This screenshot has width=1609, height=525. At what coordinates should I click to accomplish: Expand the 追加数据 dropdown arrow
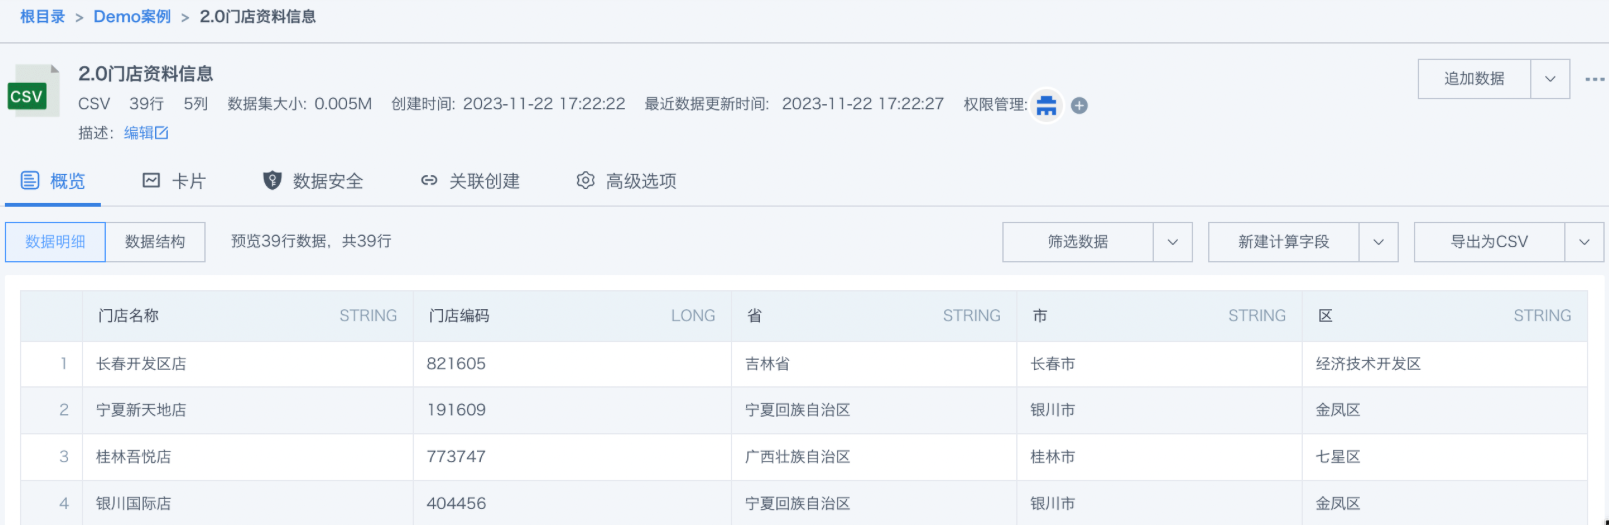[1550, 79]
